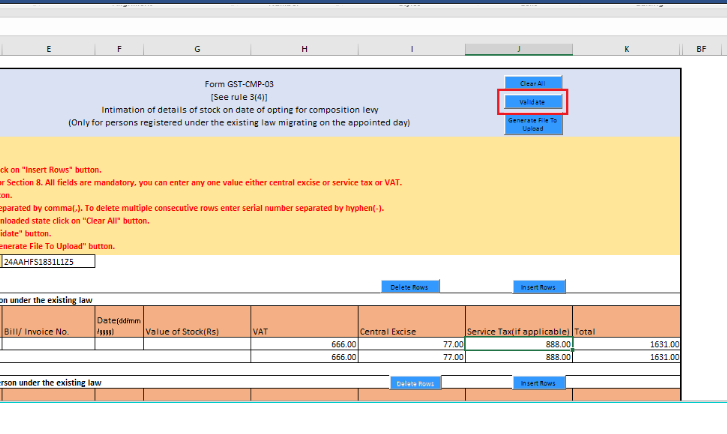Click the VAT cell containing 666.00 in first row

point(303,344)
